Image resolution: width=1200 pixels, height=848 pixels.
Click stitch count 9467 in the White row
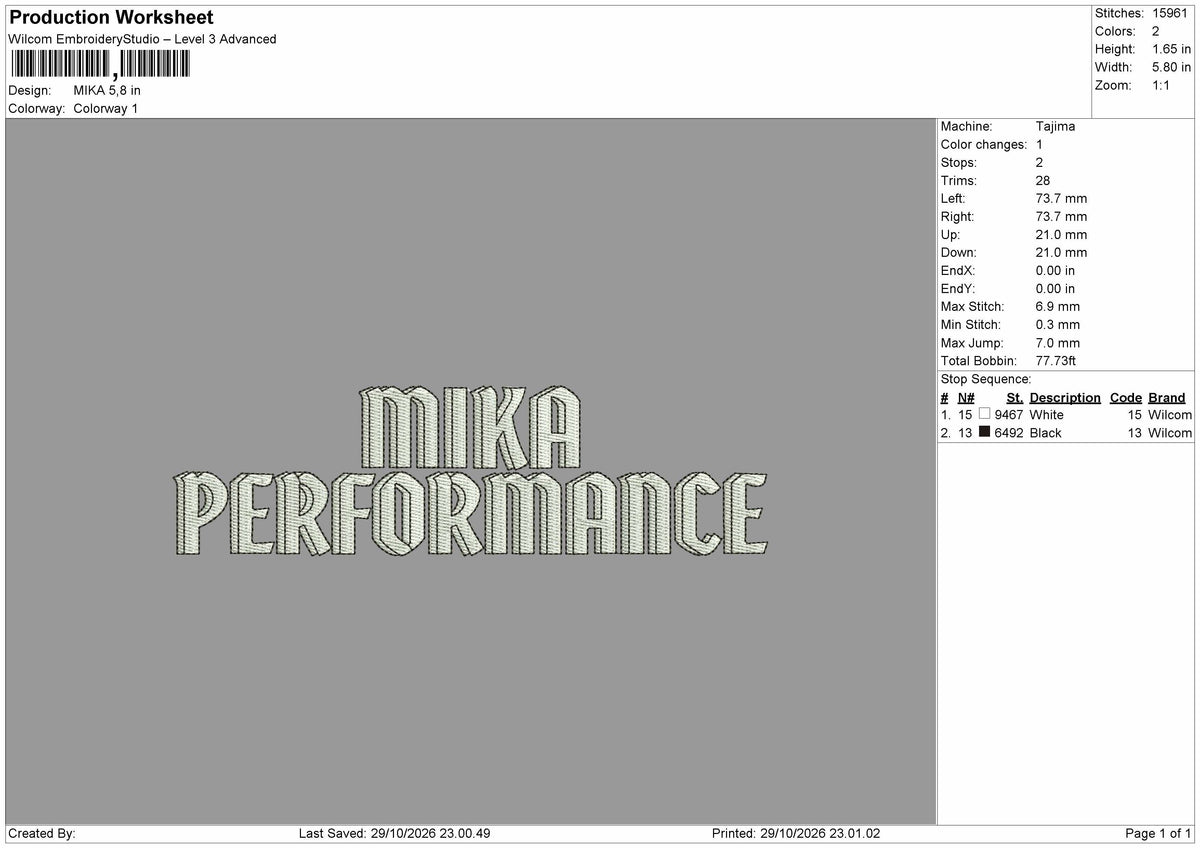[x=1009, y=415]
